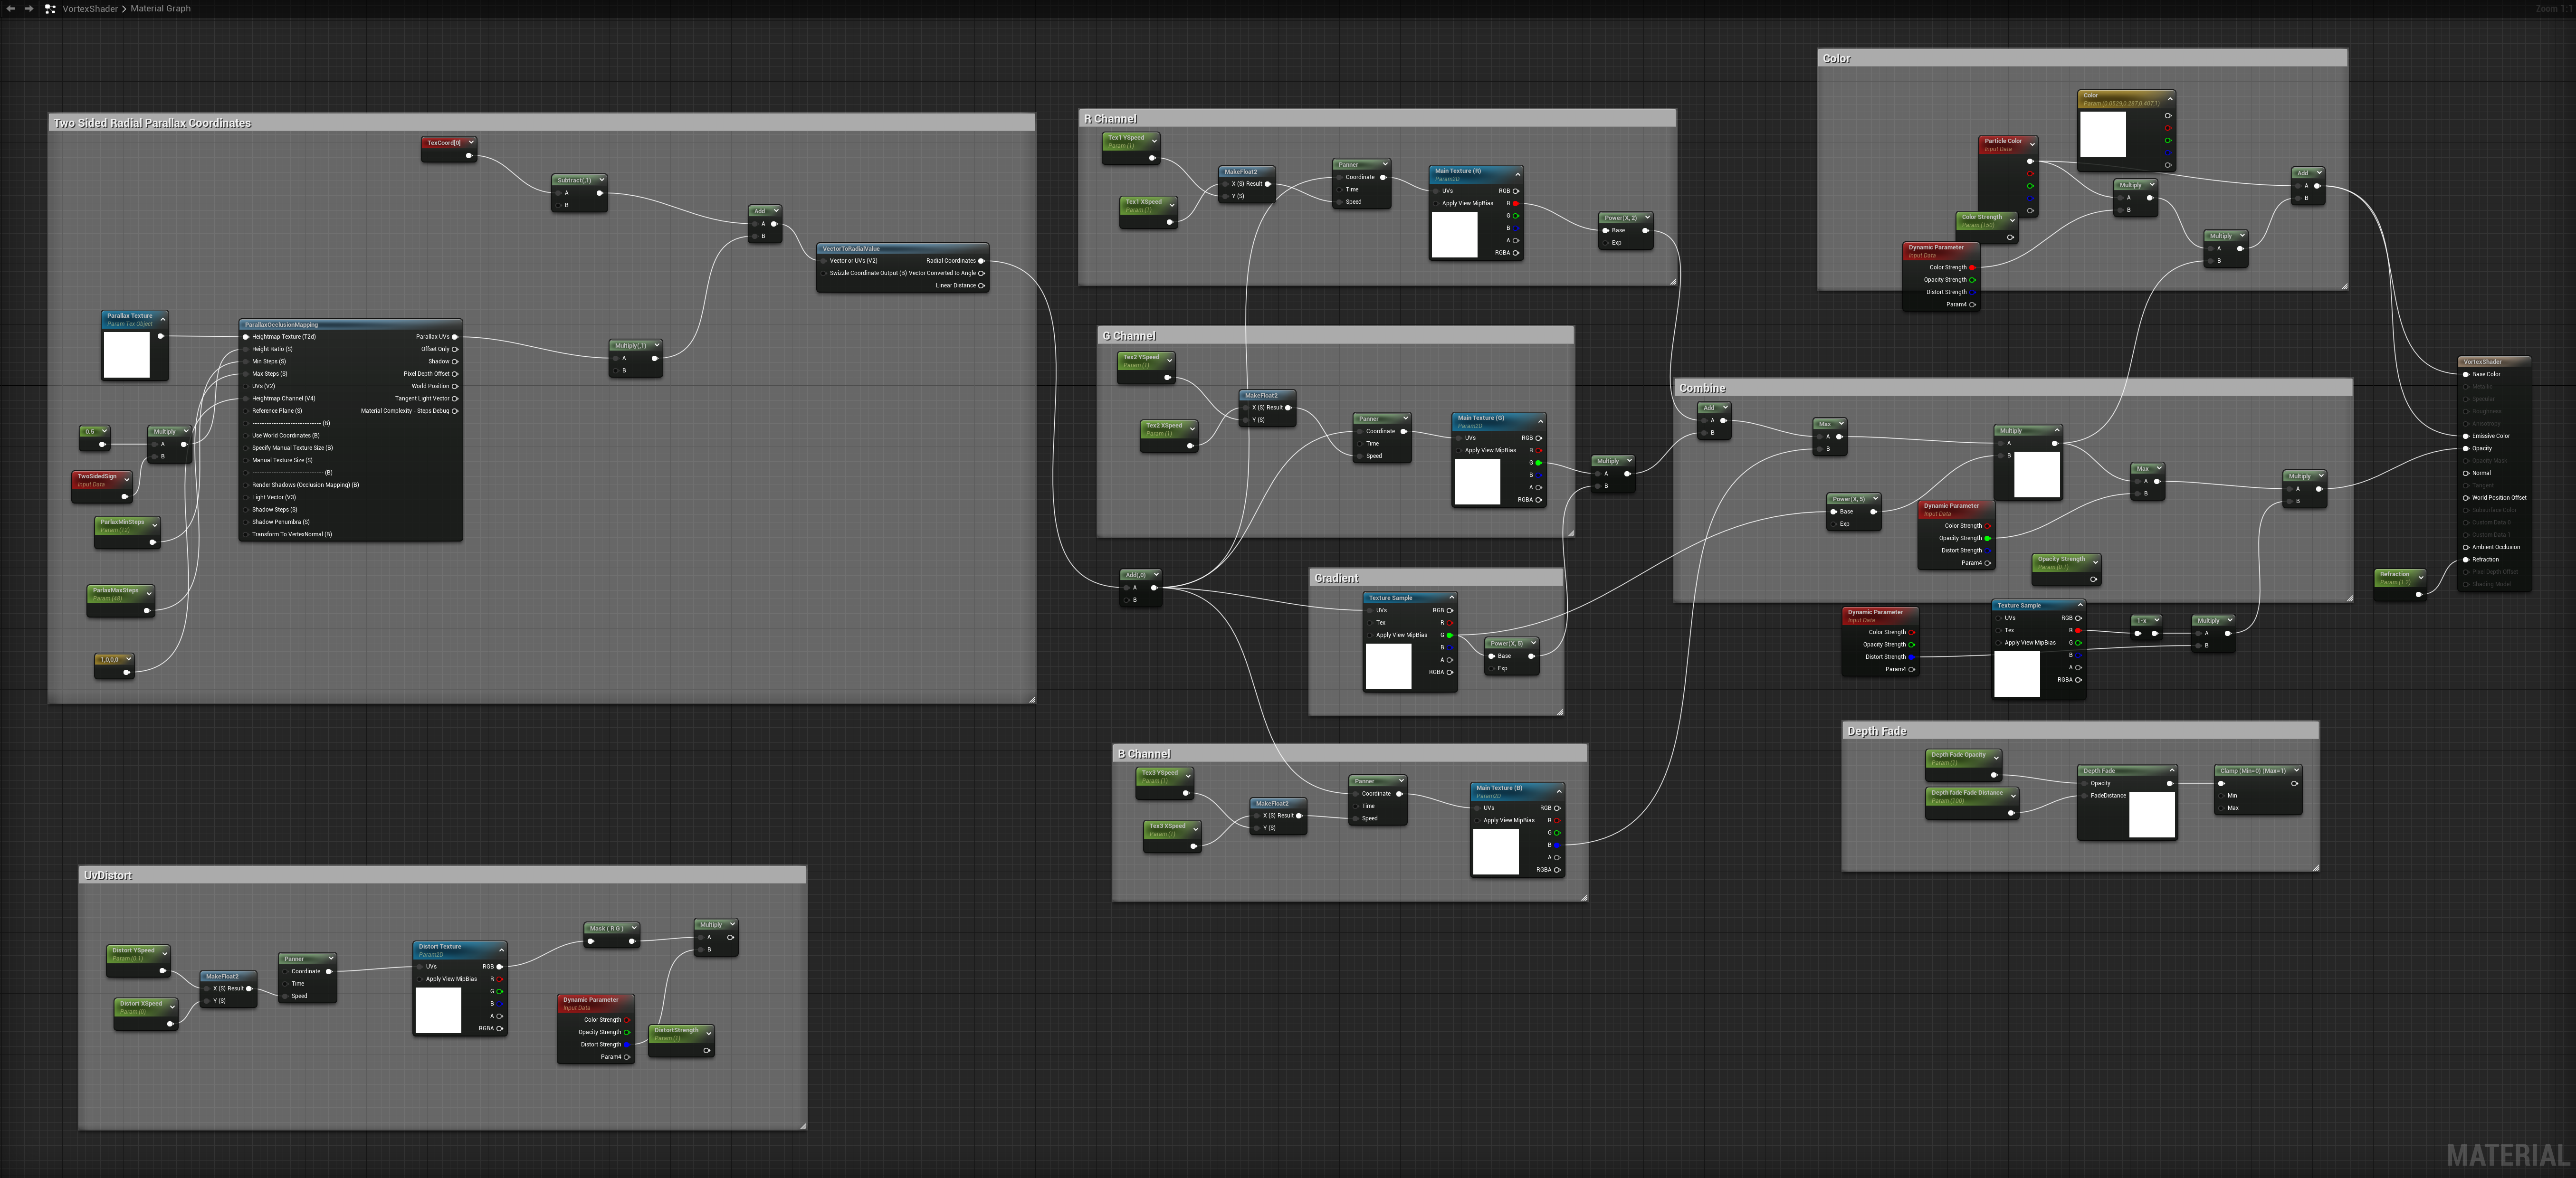Expand the Particle Color node chevron
Screen dimensions: 2576x1178
tap(2032, 144)
